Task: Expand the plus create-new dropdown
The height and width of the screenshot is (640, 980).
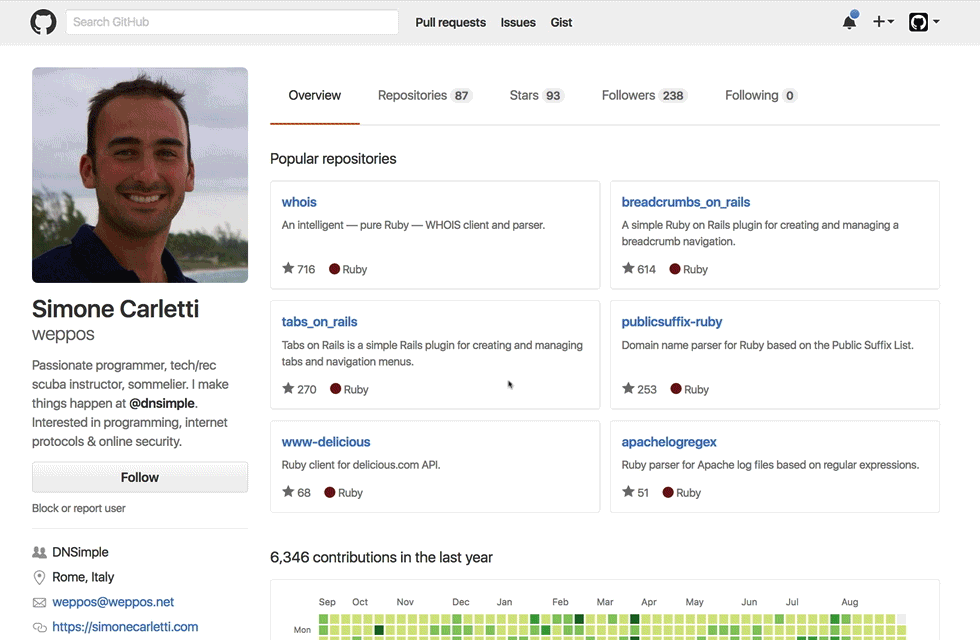Action: [883, 22]
